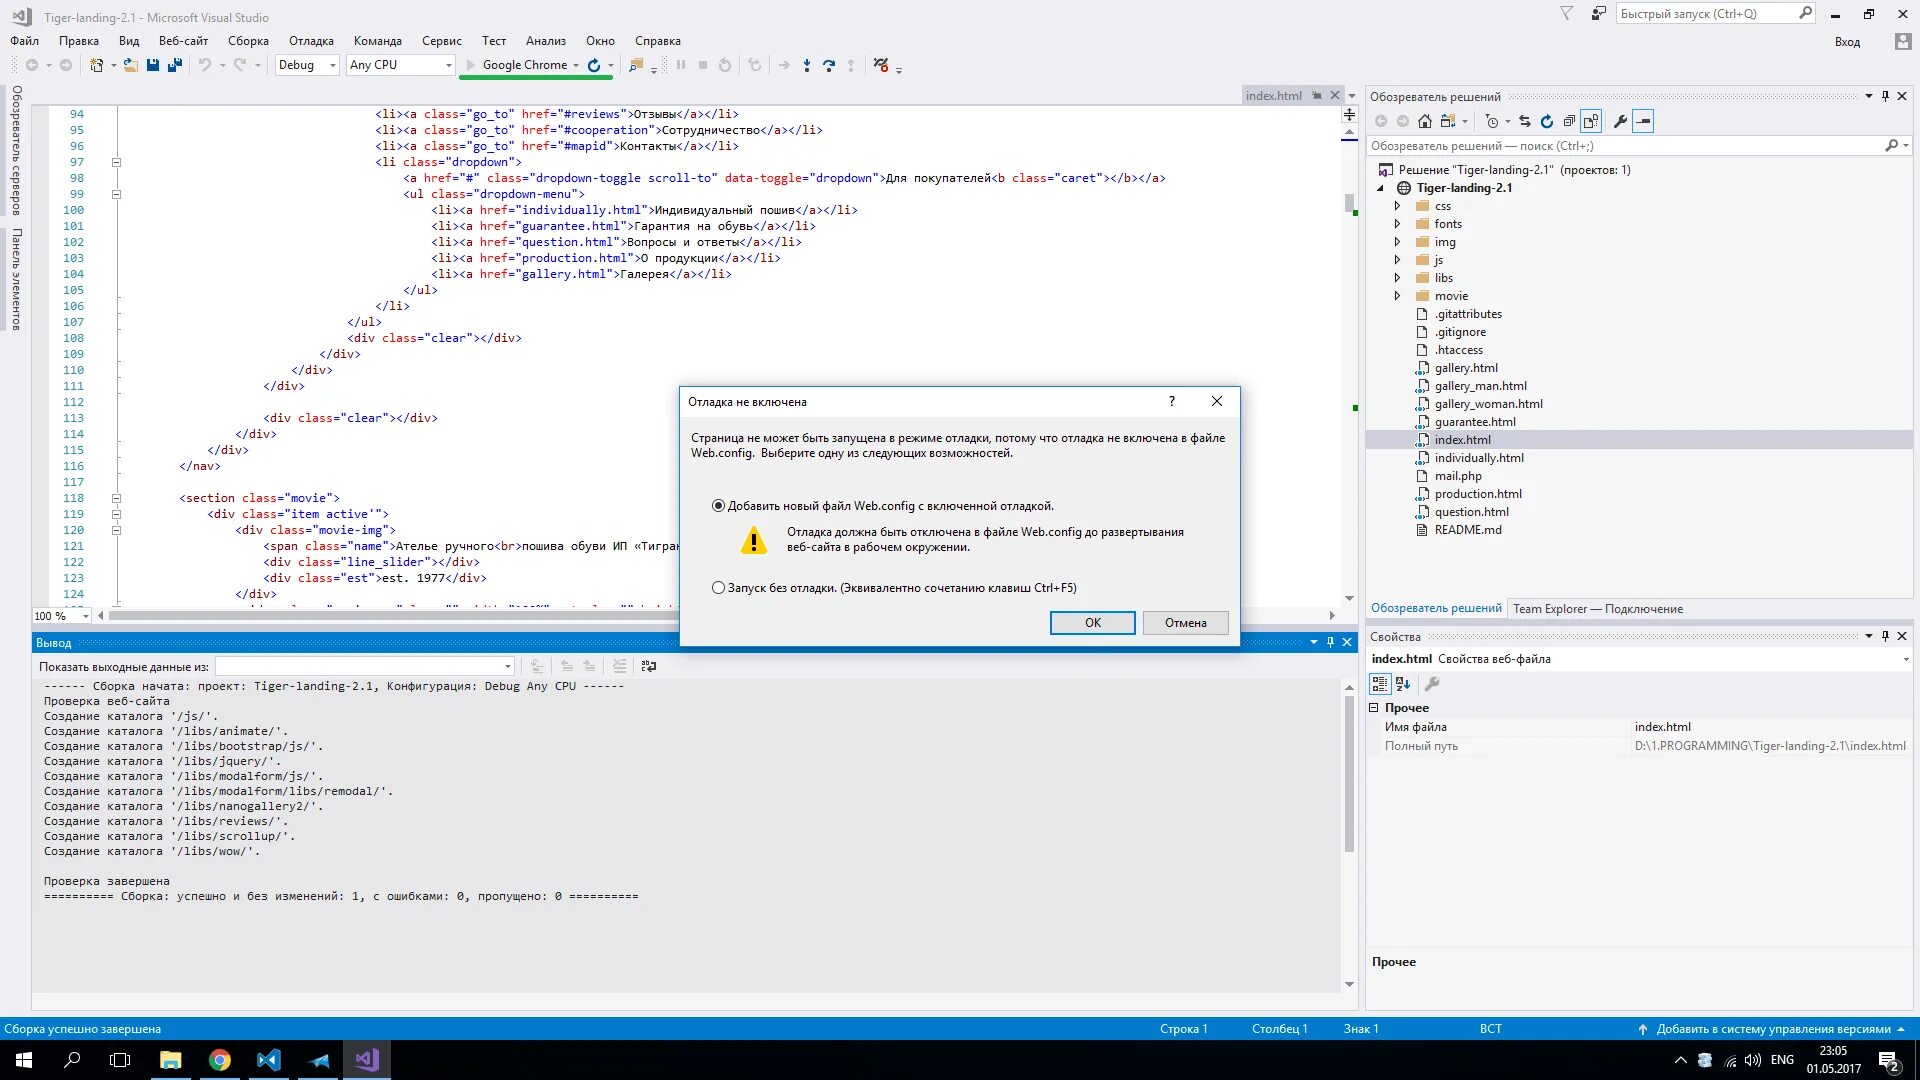Click the Collapse All icon in Solution Explorer
The height and width of the screenshot is (1080, 1920).
(x=1569, y=121)
